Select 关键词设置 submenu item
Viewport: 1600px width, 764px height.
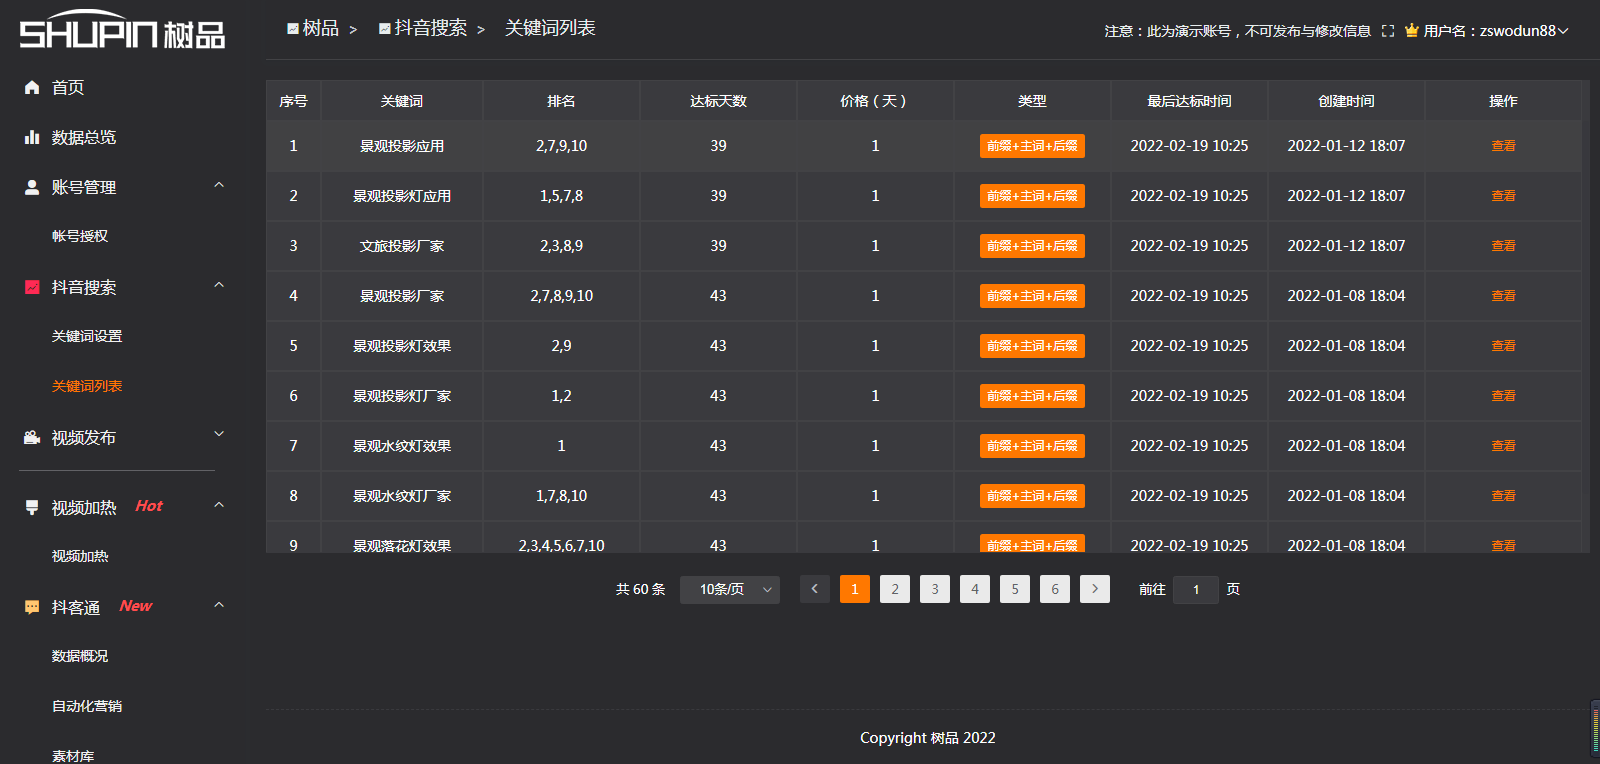tap(87, 336)
